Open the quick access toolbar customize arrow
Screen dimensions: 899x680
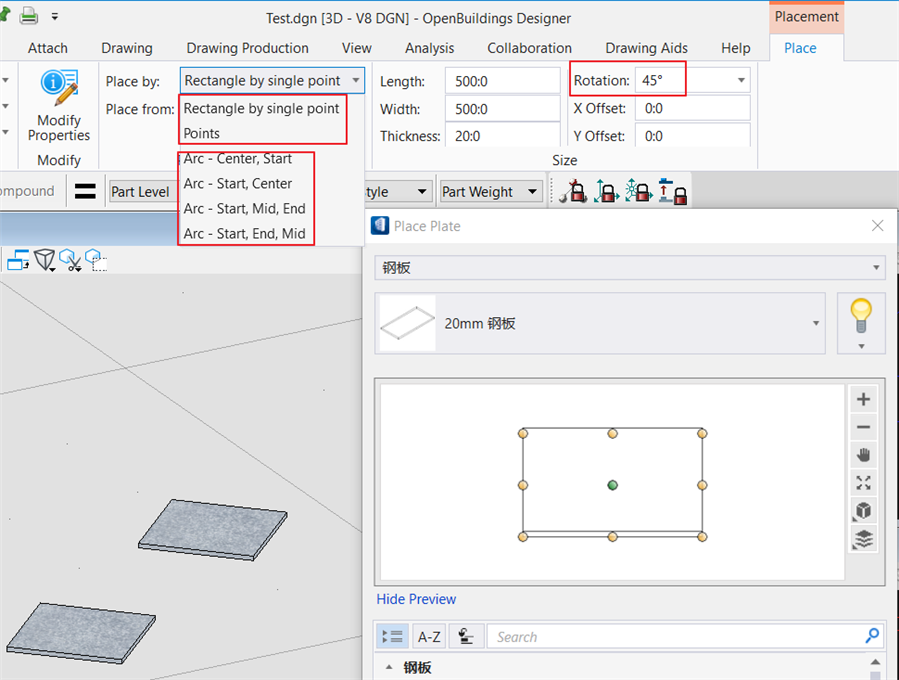click(x=54, y=17)
